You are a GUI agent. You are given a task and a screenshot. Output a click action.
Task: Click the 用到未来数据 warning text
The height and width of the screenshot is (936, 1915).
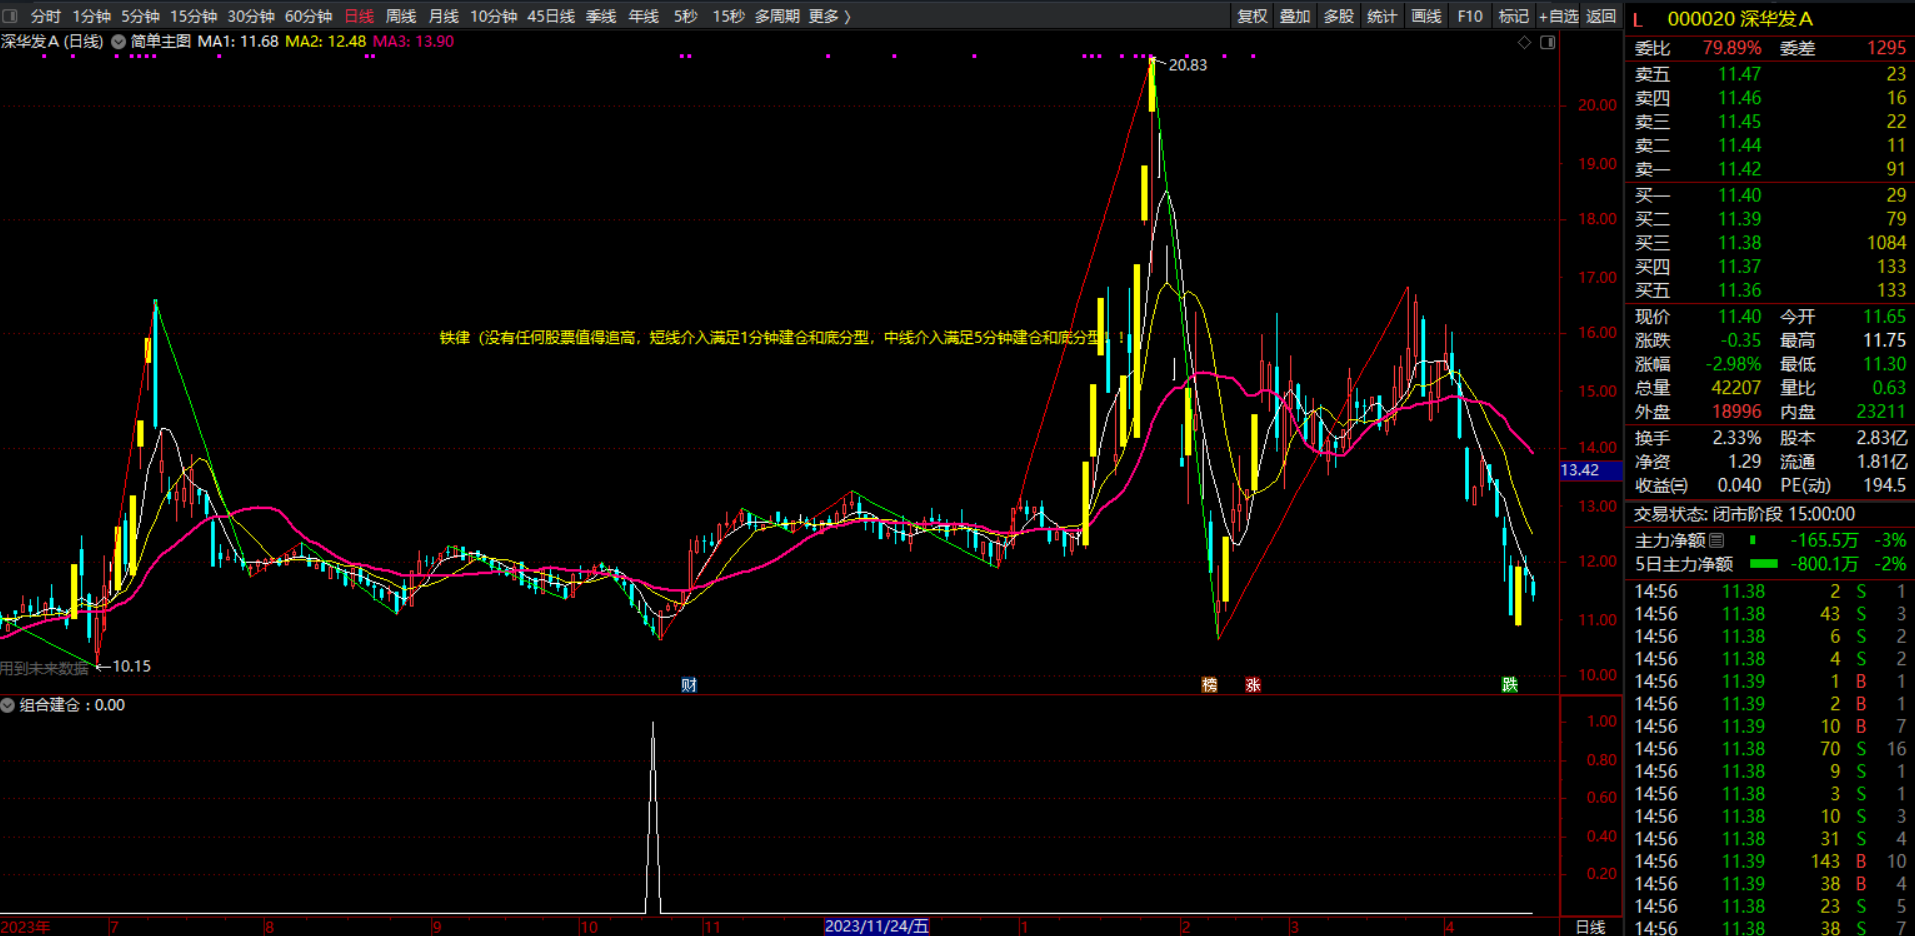click(45, 668)
